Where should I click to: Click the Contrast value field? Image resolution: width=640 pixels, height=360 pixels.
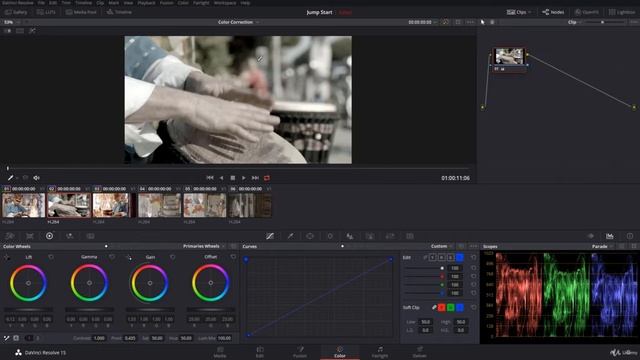[99, 338]
